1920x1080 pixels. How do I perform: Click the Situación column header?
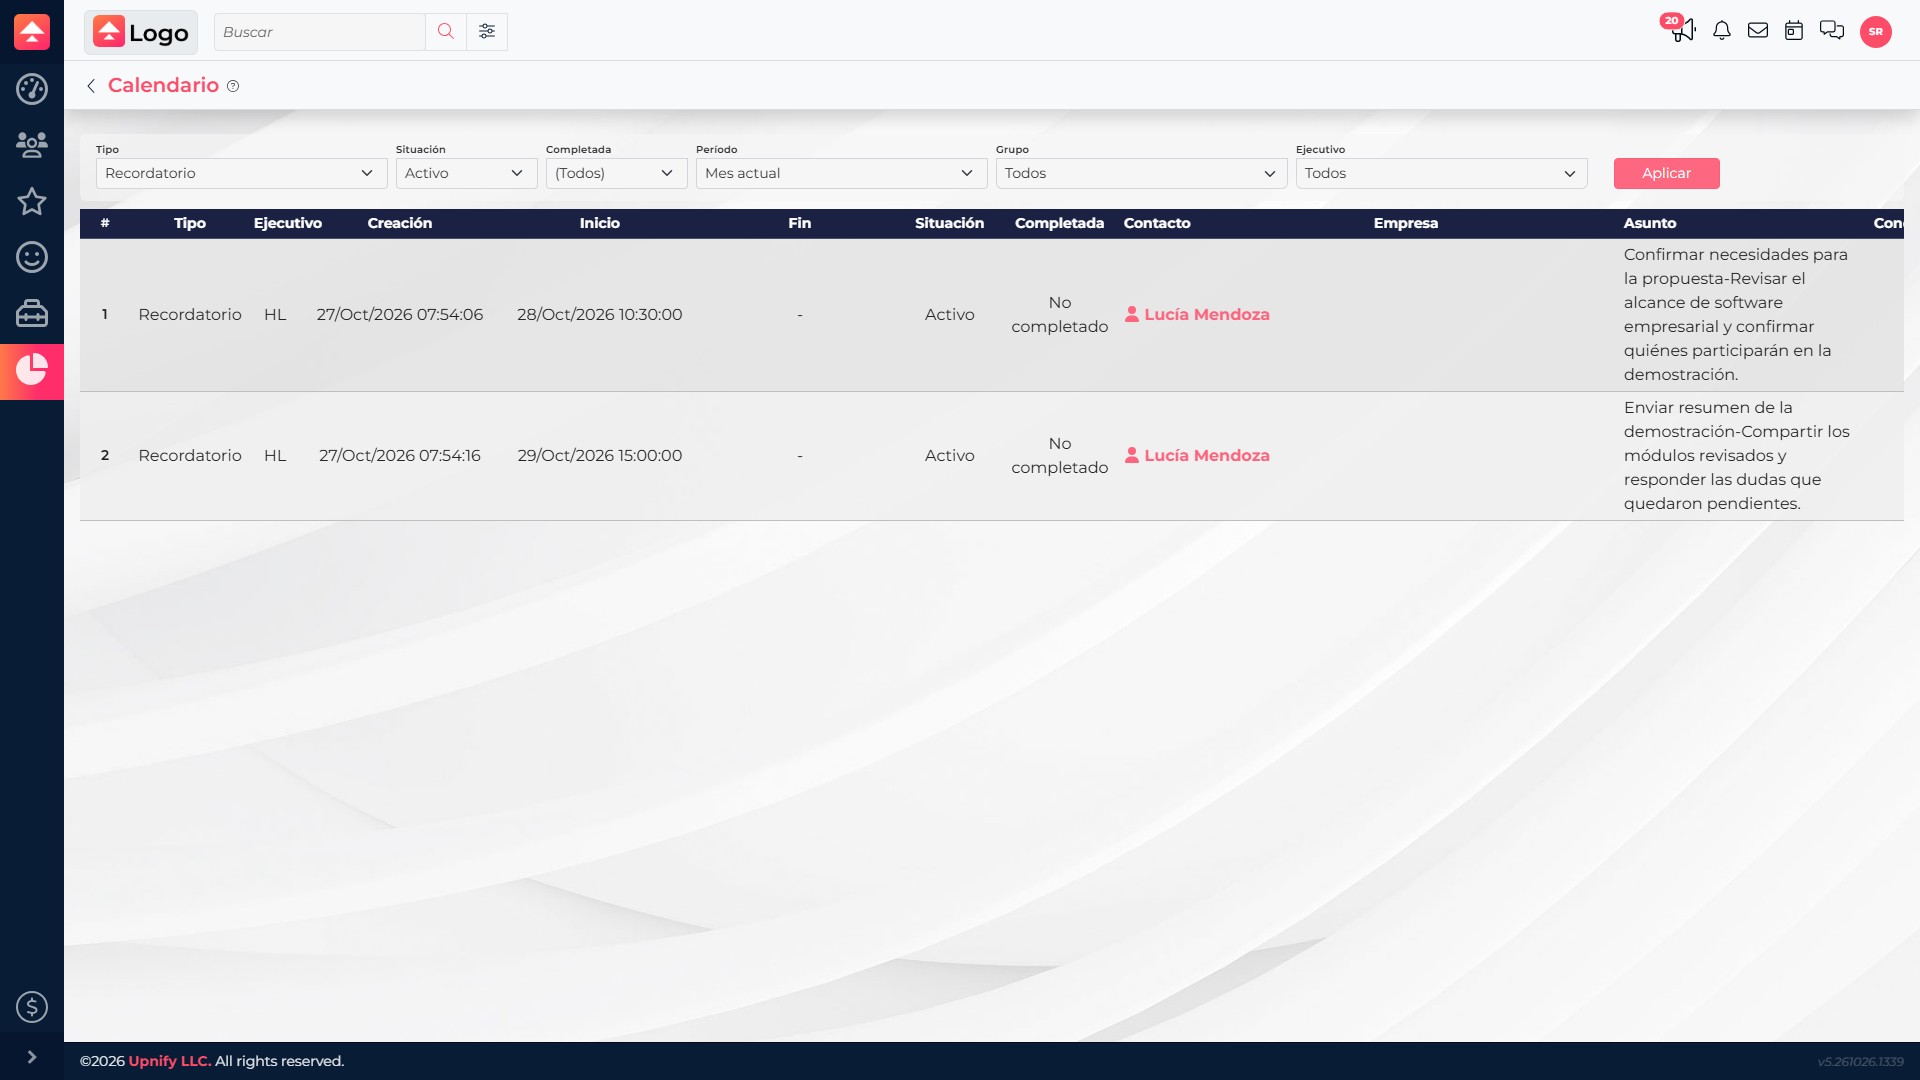(x=949, y=223)
